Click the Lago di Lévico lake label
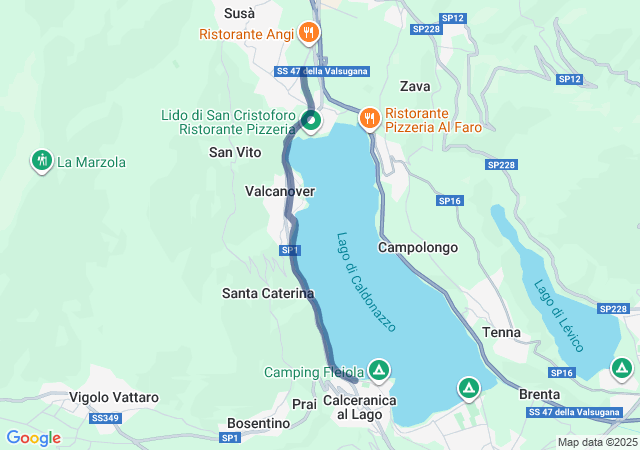 click(x=558, y=316)
